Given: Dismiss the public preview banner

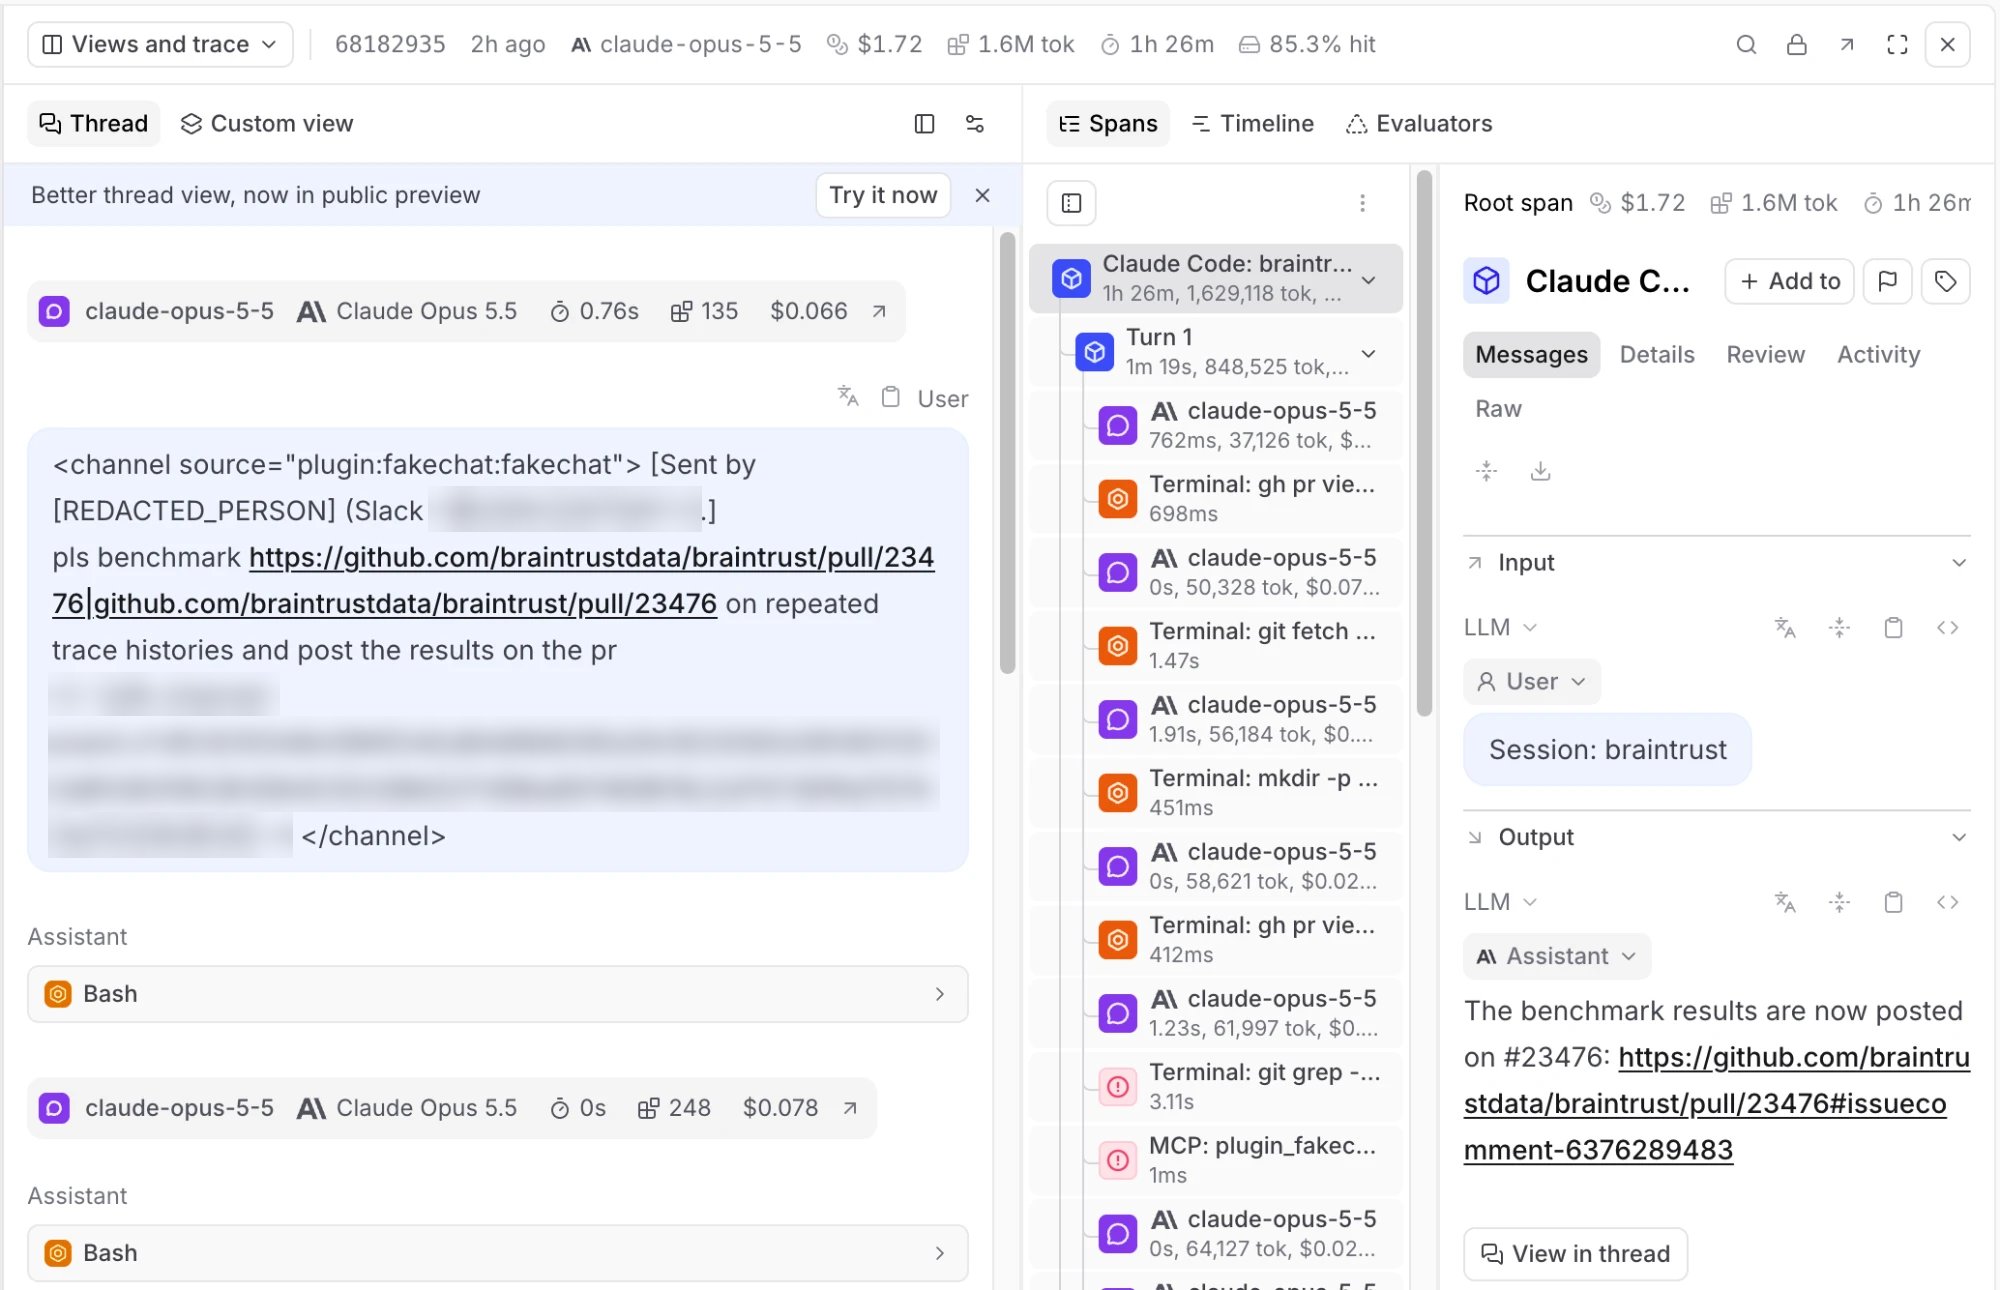Looking at the screenshot, I should click(x=982, y=195).
